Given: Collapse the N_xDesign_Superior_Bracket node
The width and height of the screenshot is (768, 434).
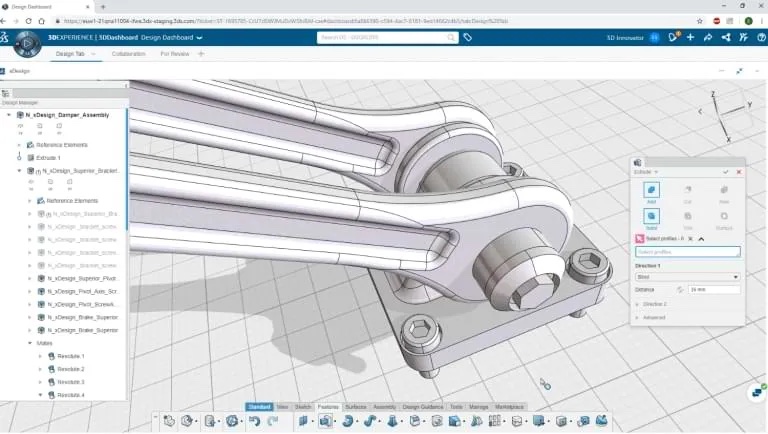Looking at the screenshot, I should [x=19, y=170].
